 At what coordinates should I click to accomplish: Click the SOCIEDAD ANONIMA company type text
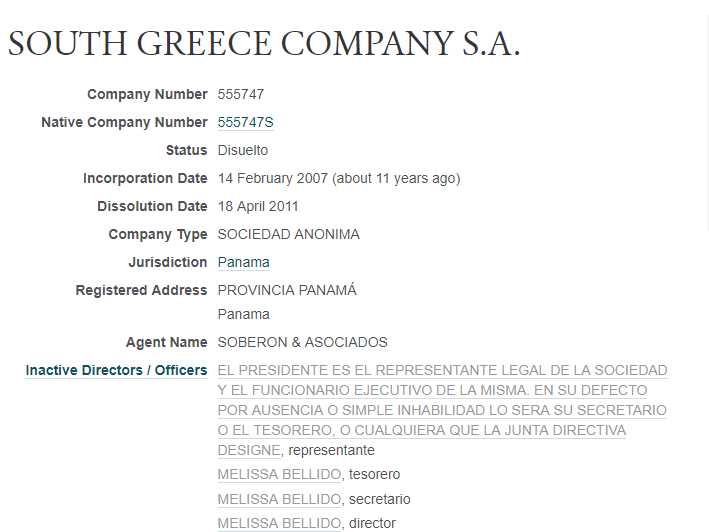(288, 235)
